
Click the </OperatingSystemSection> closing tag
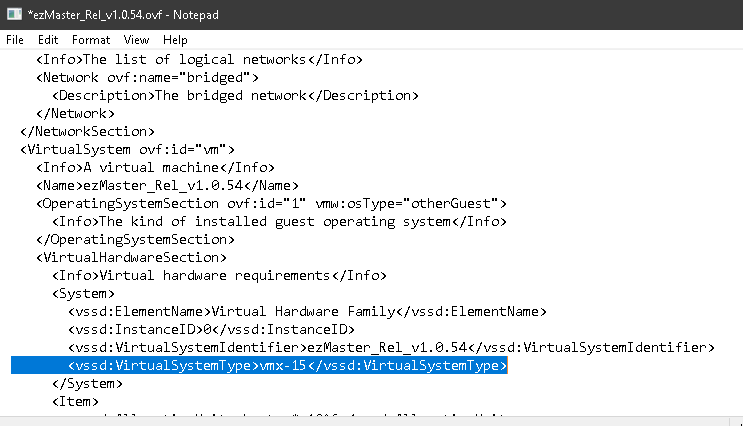pos(136,240)
